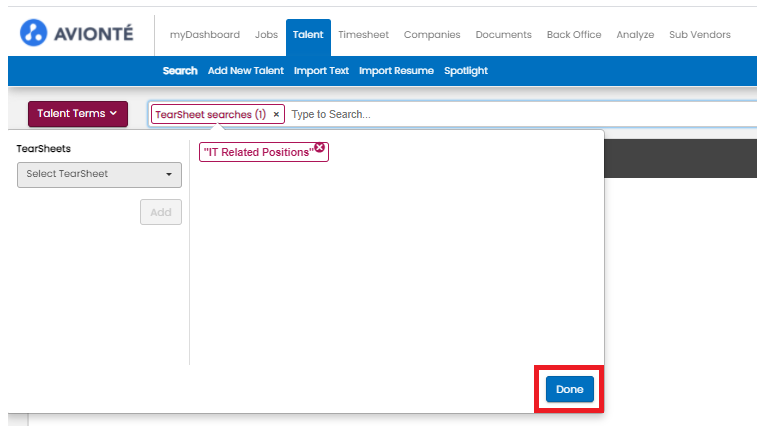Expand the Select TearSheet combo box

[x=99, y=174]
